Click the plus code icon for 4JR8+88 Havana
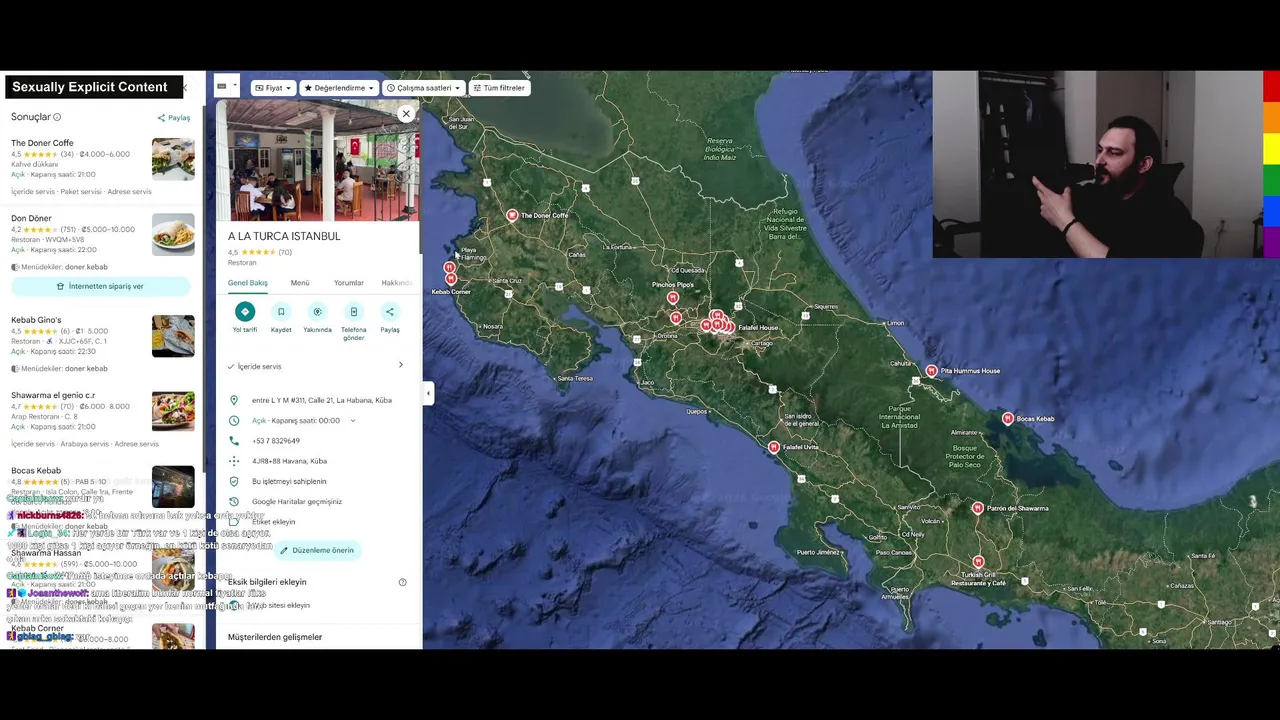Screen dimensions: 1280x720 tap(234, 461)
